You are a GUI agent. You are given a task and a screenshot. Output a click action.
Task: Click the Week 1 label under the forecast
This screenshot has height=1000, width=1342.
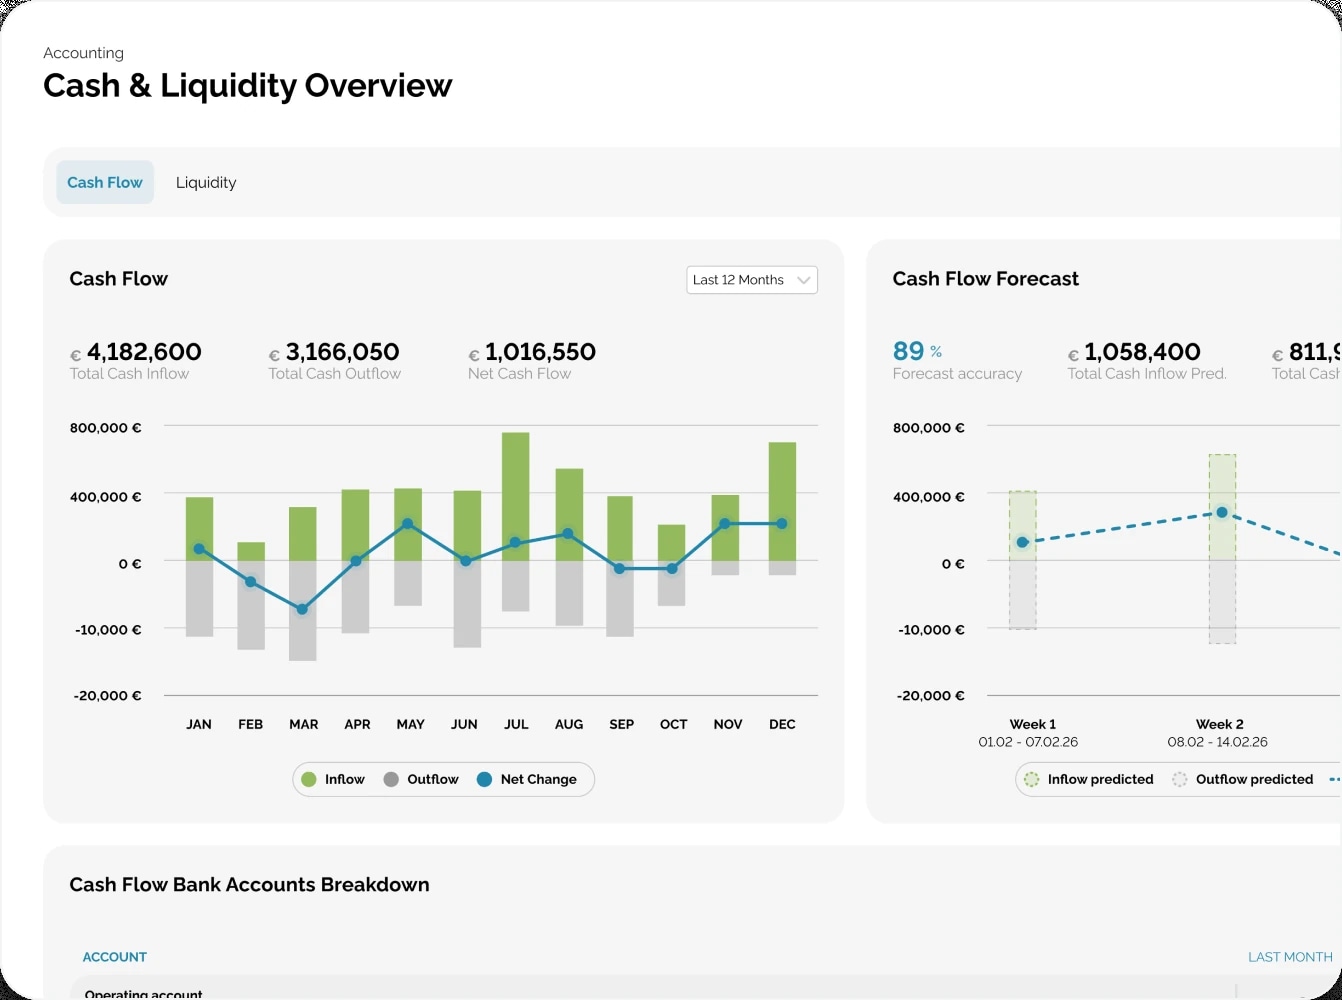[x=1033, y=724]
